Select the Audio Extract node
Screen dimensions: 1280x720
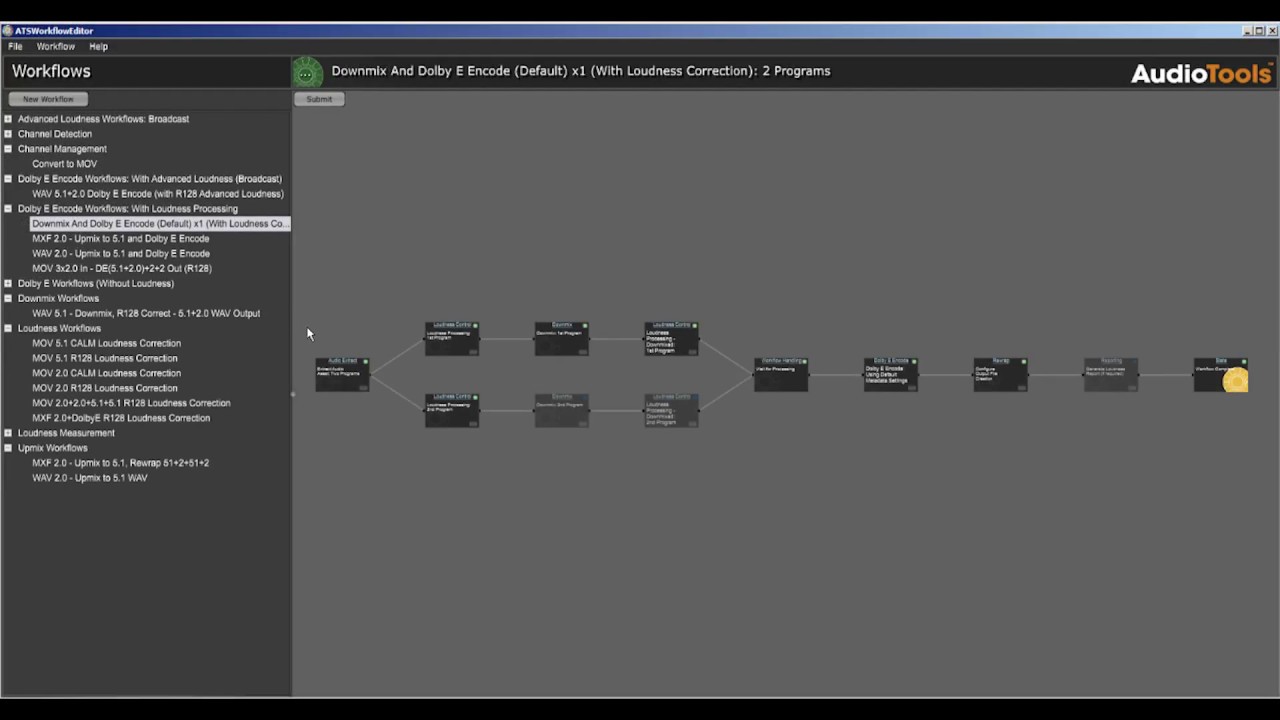pyautogui.click(x=342, y=374)
